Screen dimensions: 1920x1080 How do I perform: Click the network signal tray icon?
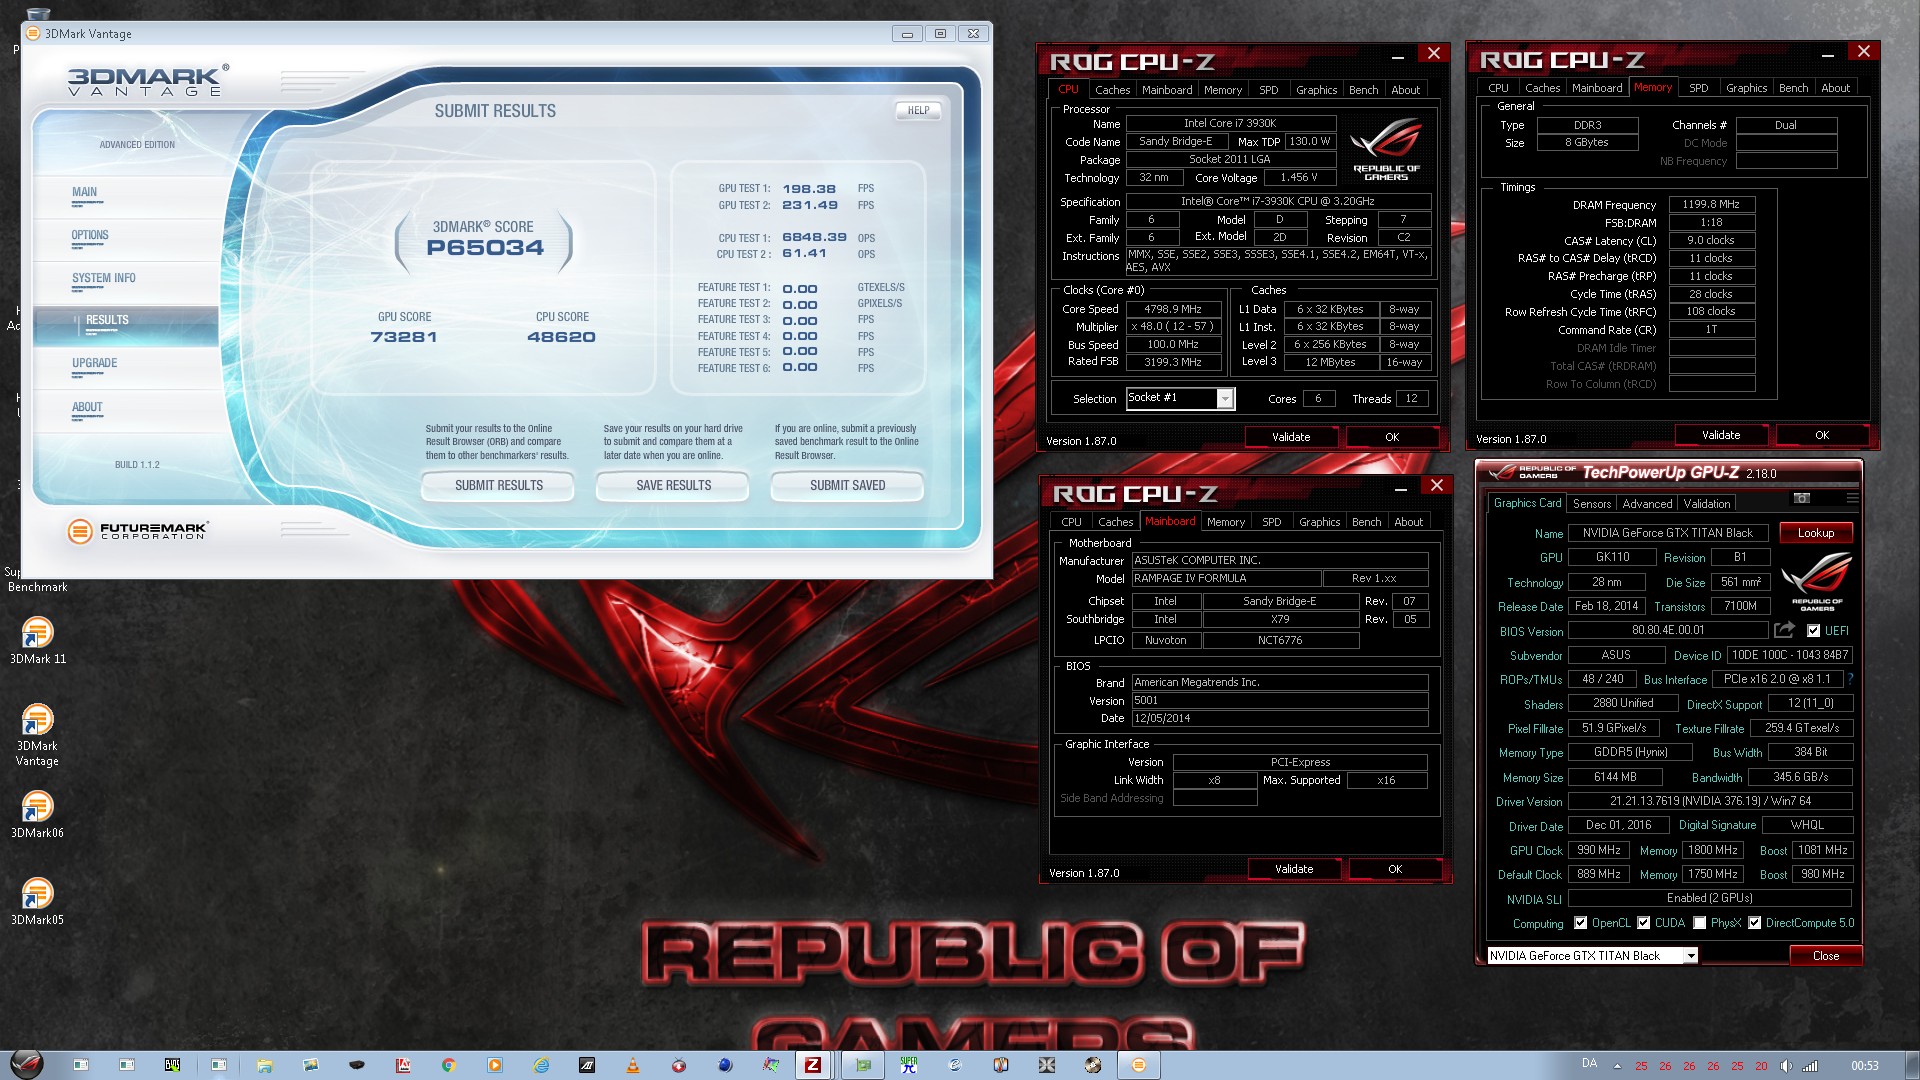1810,1066
